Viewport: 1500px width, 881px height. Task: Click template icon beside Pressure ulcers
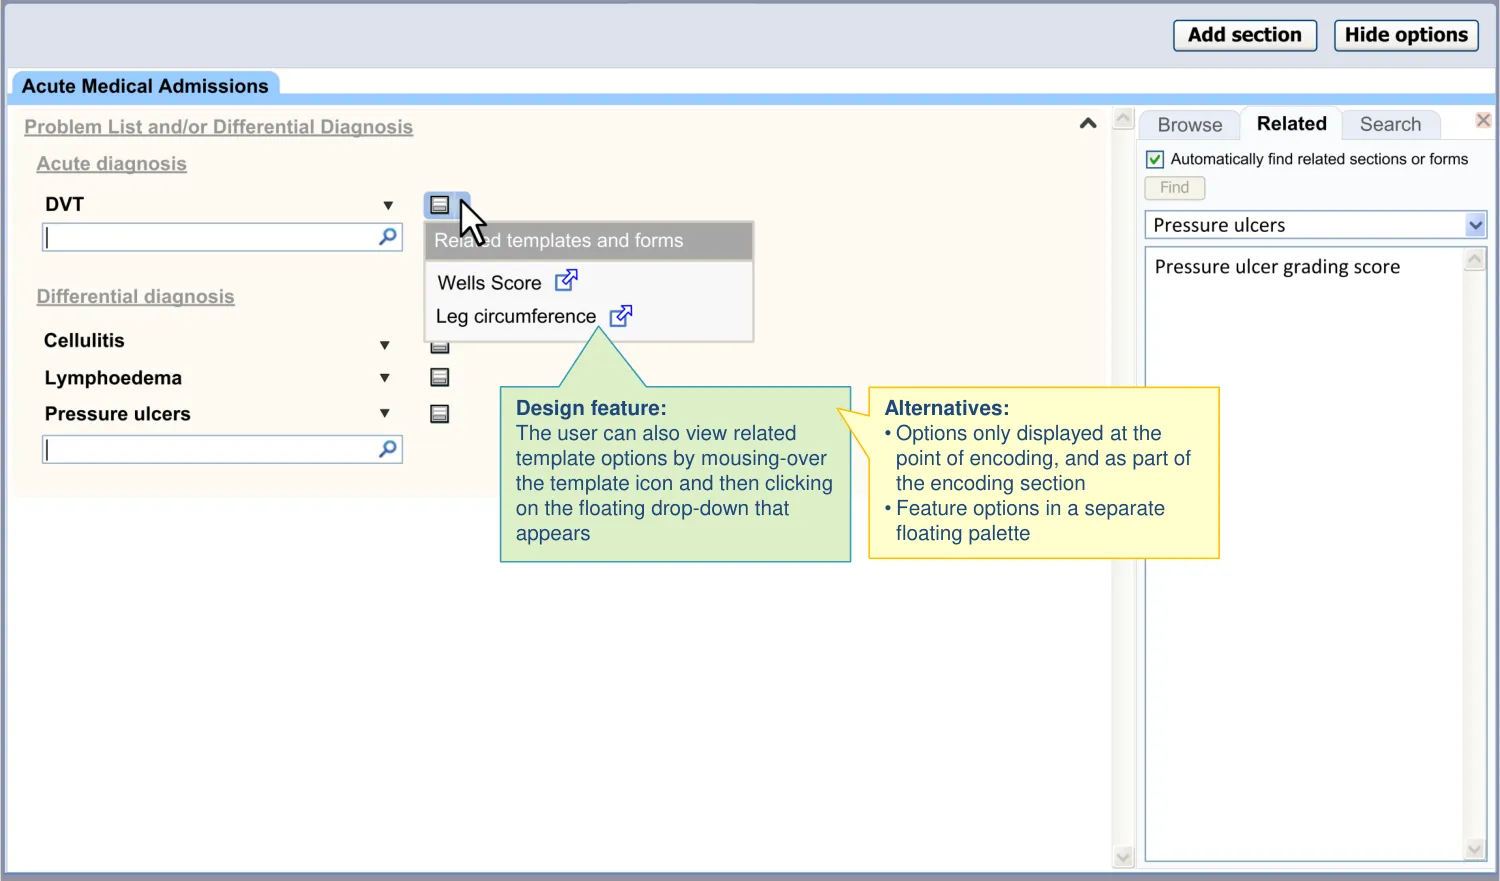coord(439,414)
